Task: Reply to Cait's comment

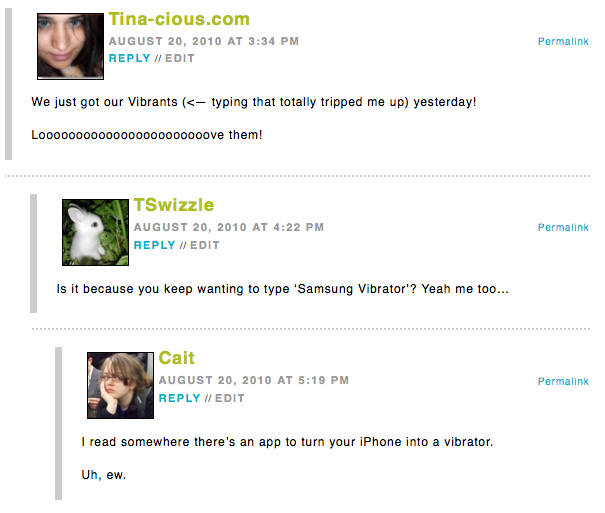Action: (179, 398)
